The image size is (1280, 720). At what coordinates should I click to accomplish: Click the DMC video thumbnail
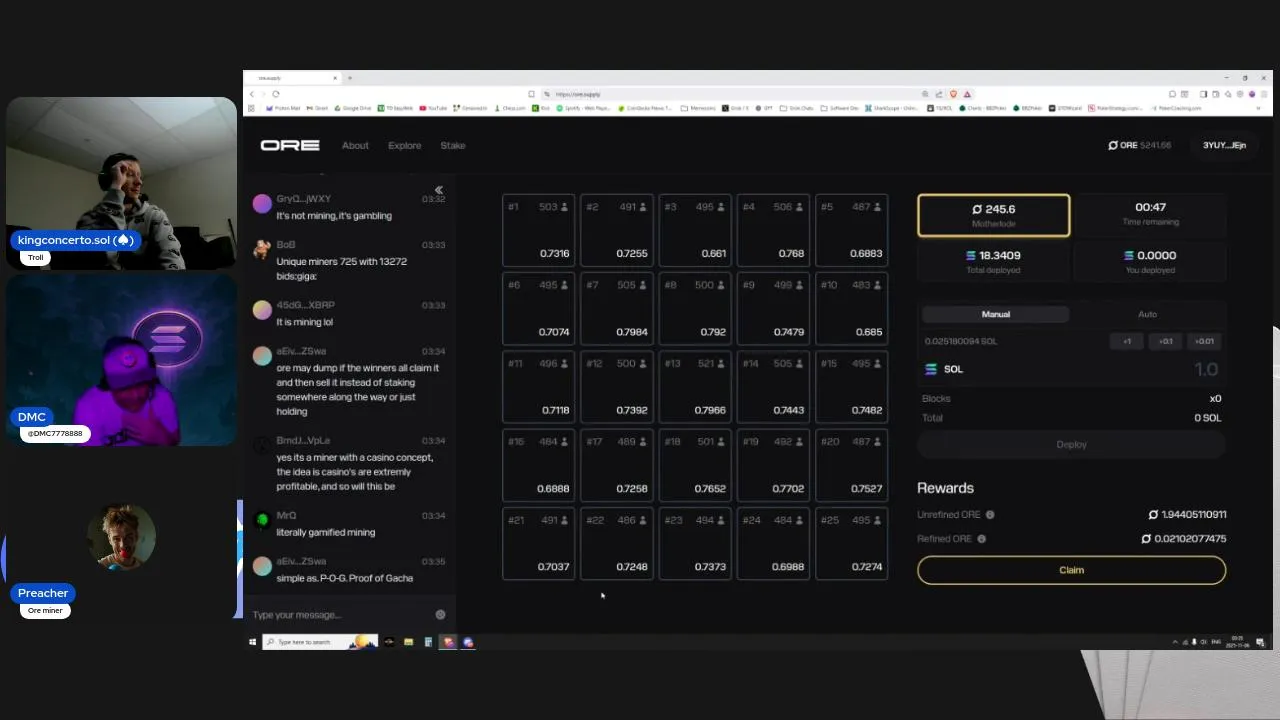(x=122, y=360)
